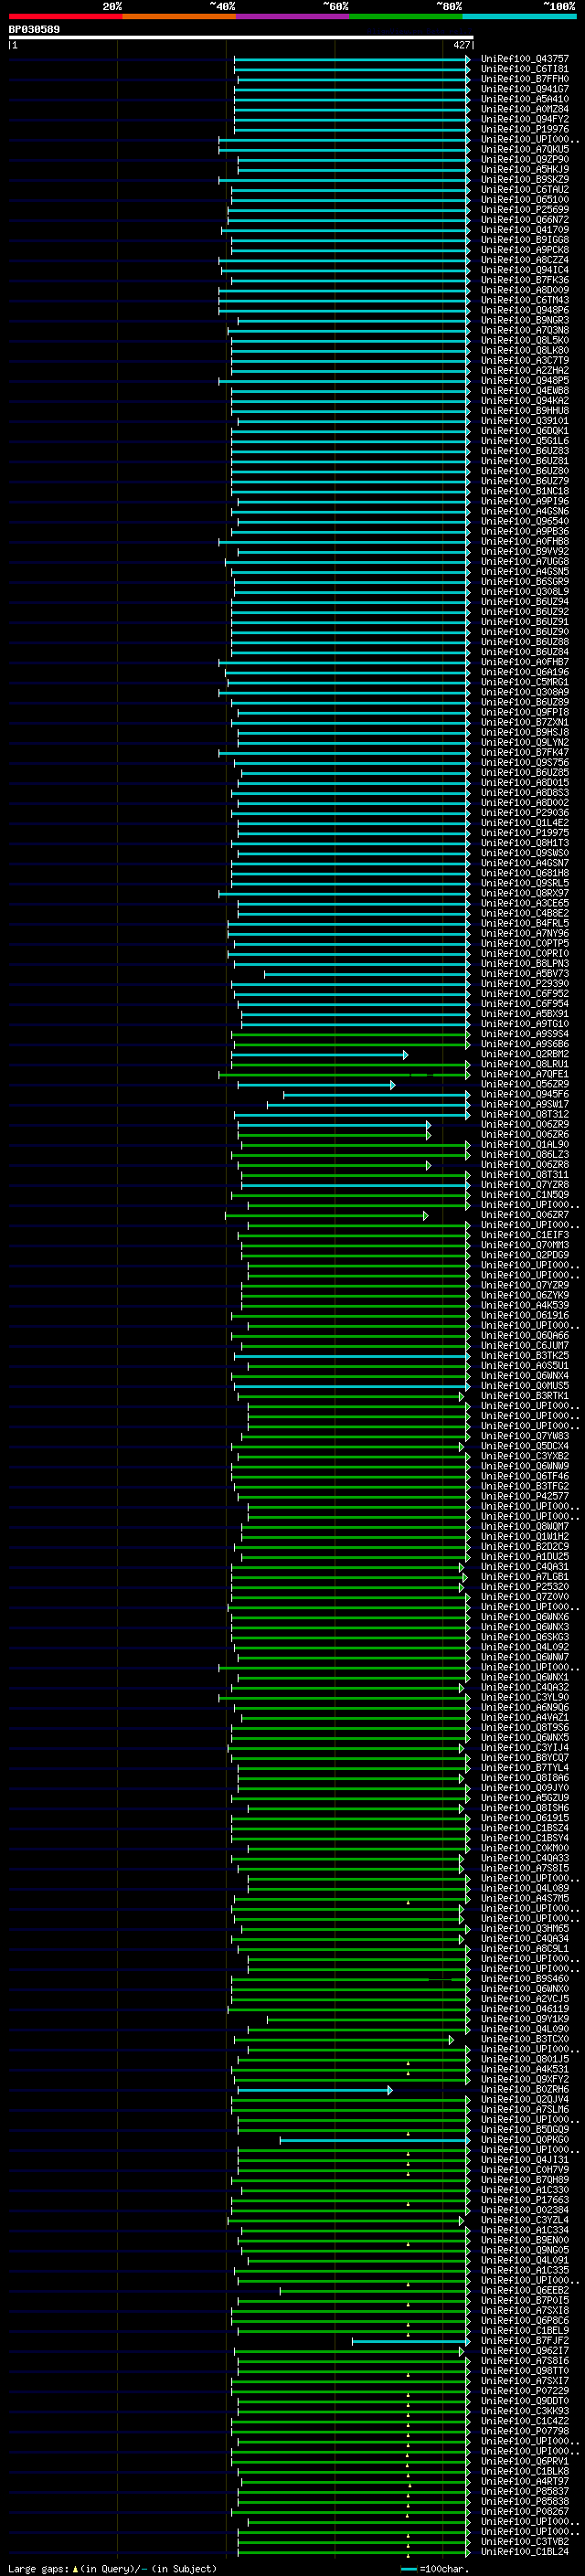The width and height of the screenshot is (585, 2576).
Task: Click the UniRef100_Q9ZP90 entry
Action: pos(524,160)
